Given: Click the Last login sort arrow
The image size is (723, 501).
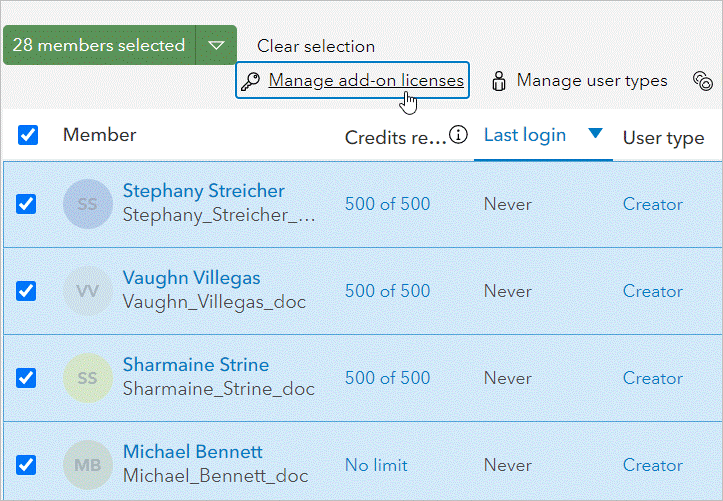Looking at the screenshot, I should [x=596, y=134].
